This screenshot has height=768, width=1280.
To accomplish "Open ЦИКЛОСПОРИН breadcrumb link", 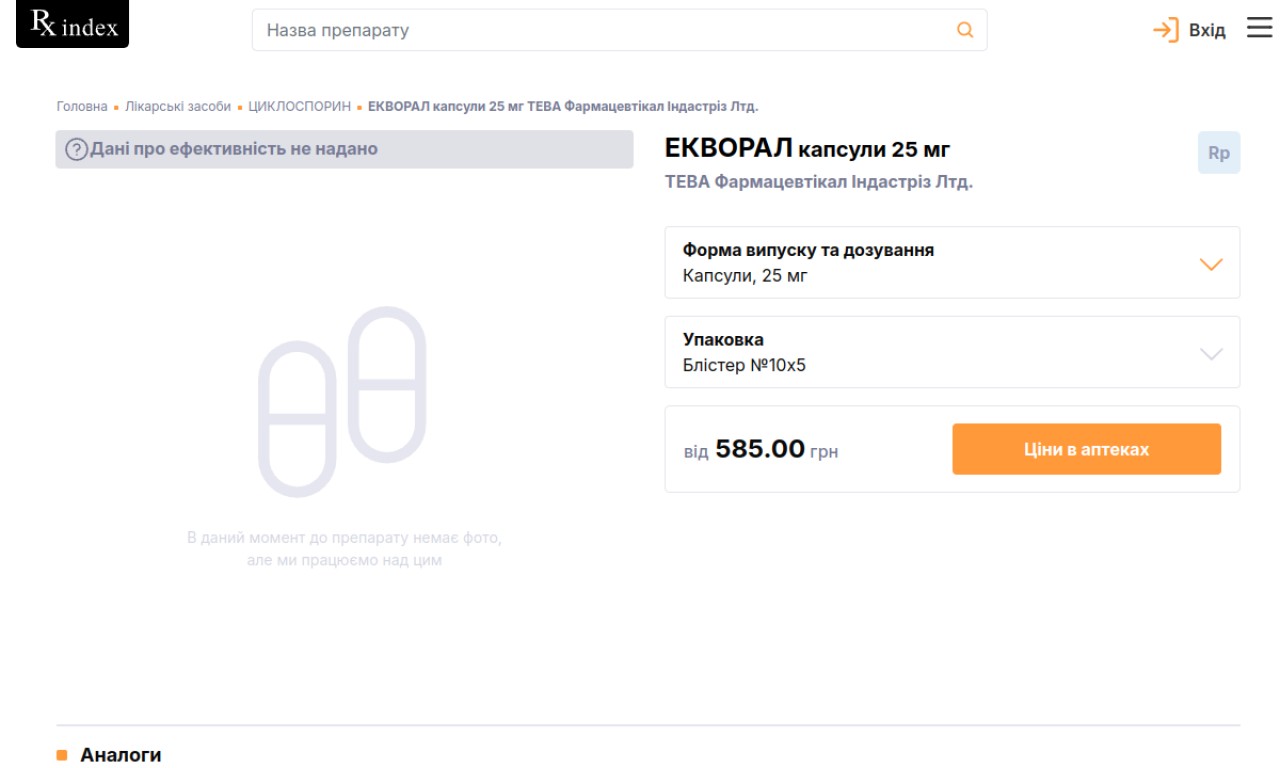I will tap(300, 107).
